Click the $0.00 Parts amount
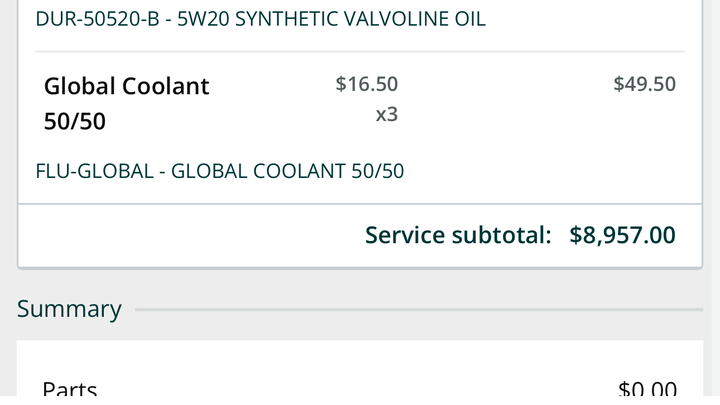The width and height of the screenshot is (720, 405). pos(647,389)
